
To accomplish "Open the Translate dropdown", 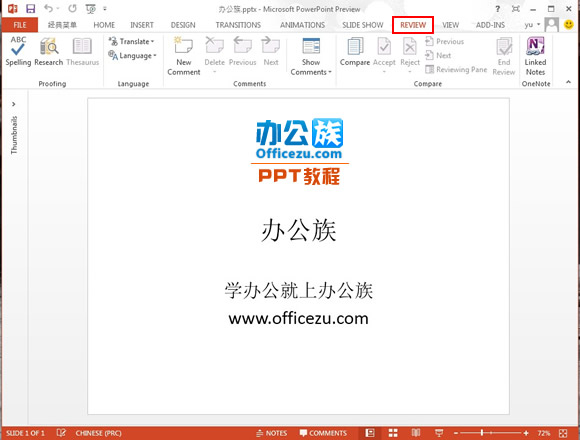I will point(131,41).
